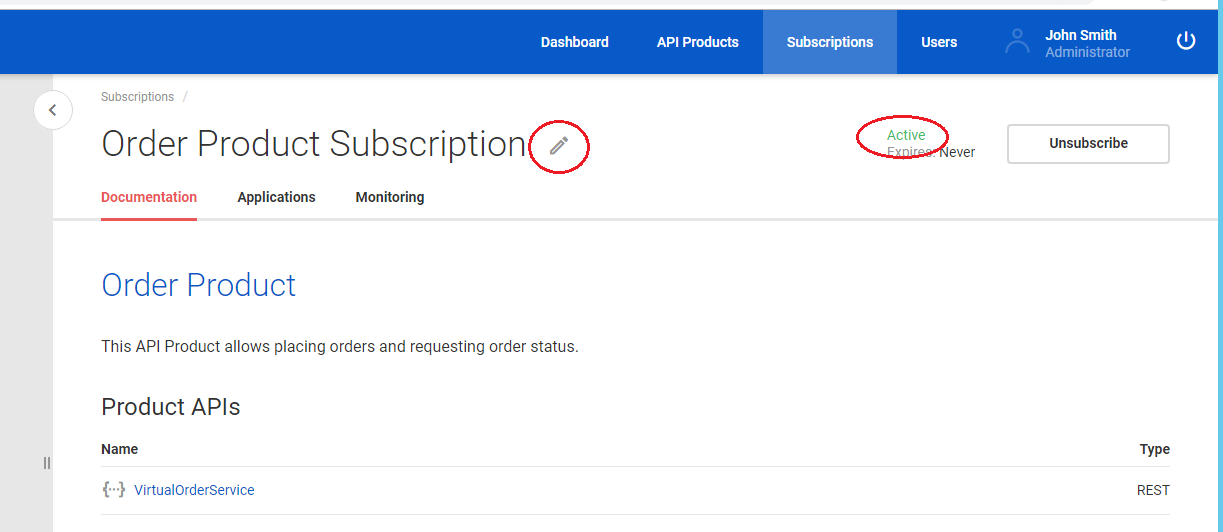Open the Dashboard menu item
The height and width of the screenshot is (532, 1223).
tap(575, 42)
